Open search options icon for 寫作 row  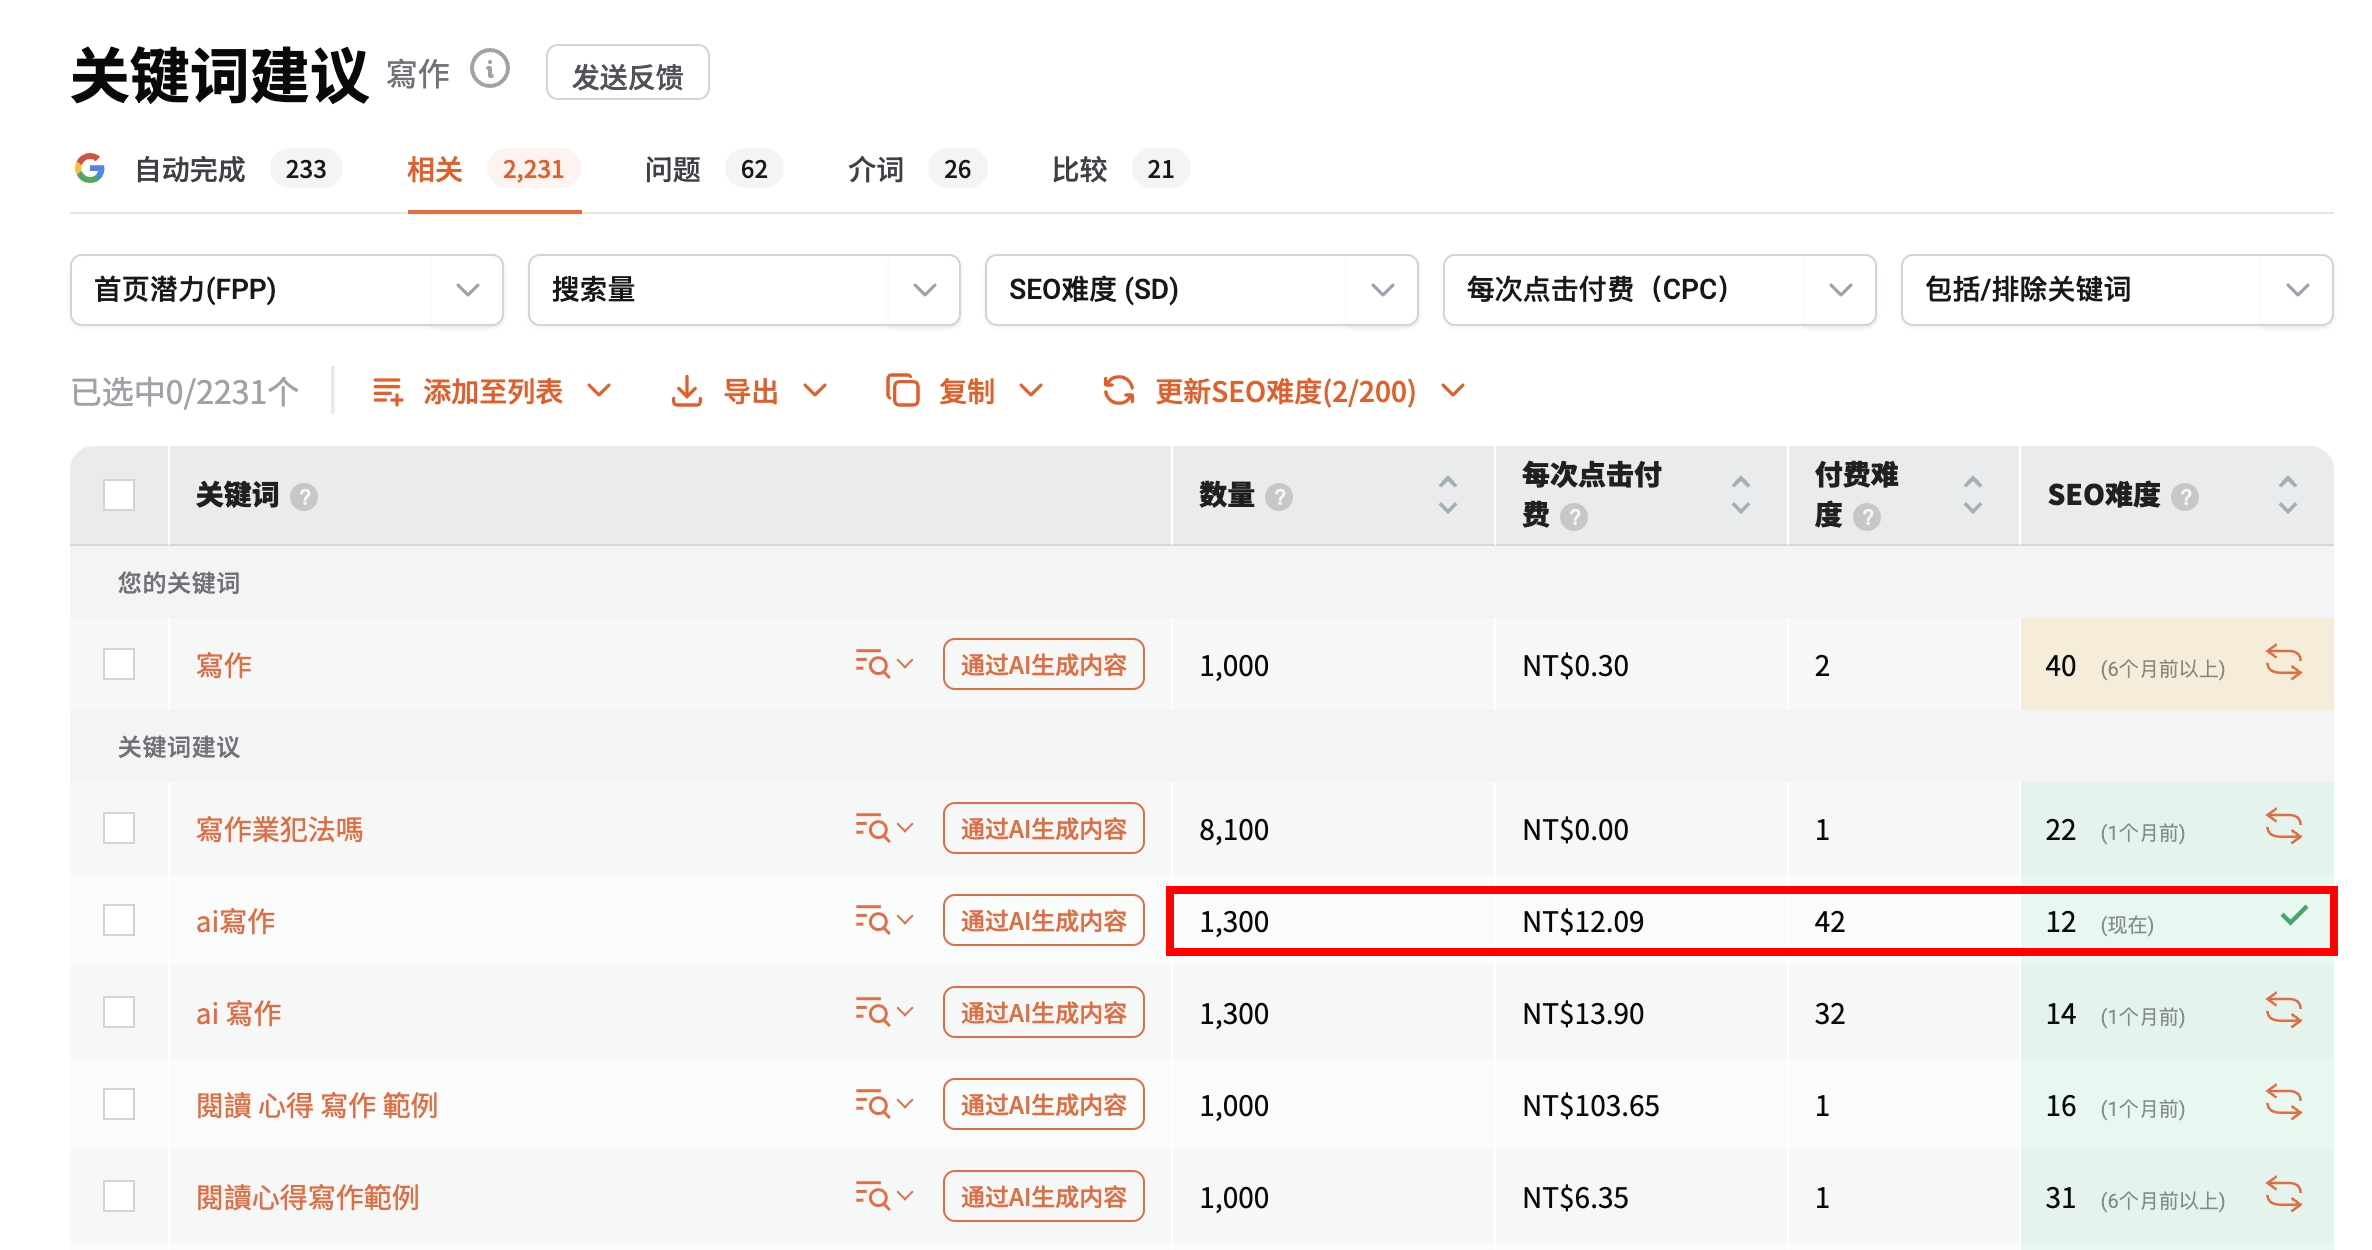(884, 664)
